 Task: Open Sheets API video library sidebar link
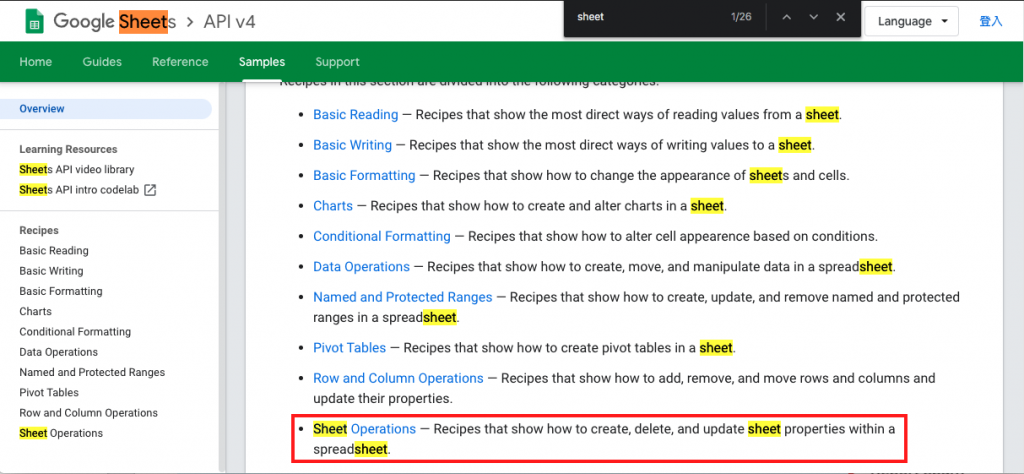point(76,170)
